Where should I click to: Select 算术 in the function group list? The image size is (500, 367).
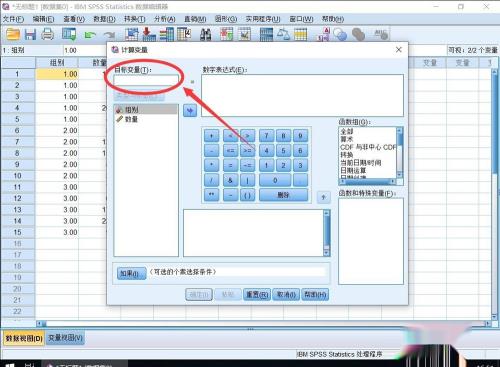tap(347, 139)
